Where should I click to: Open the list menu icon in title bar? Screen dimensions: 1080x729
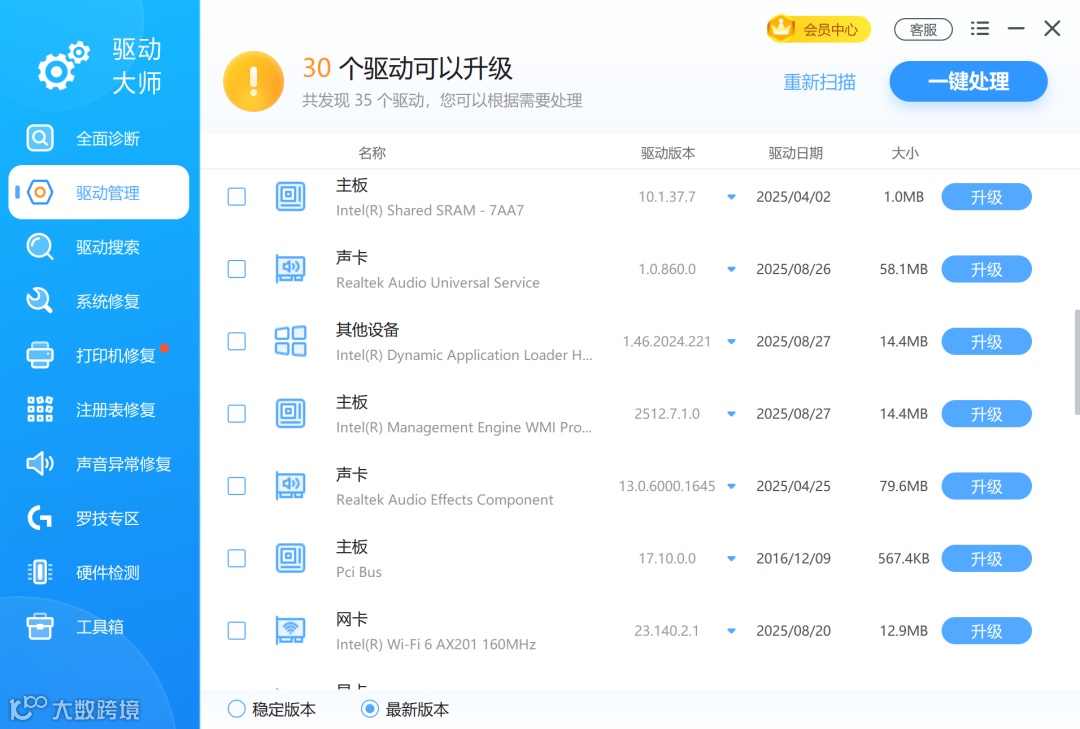pyautogui.click(x=979, y=28)
